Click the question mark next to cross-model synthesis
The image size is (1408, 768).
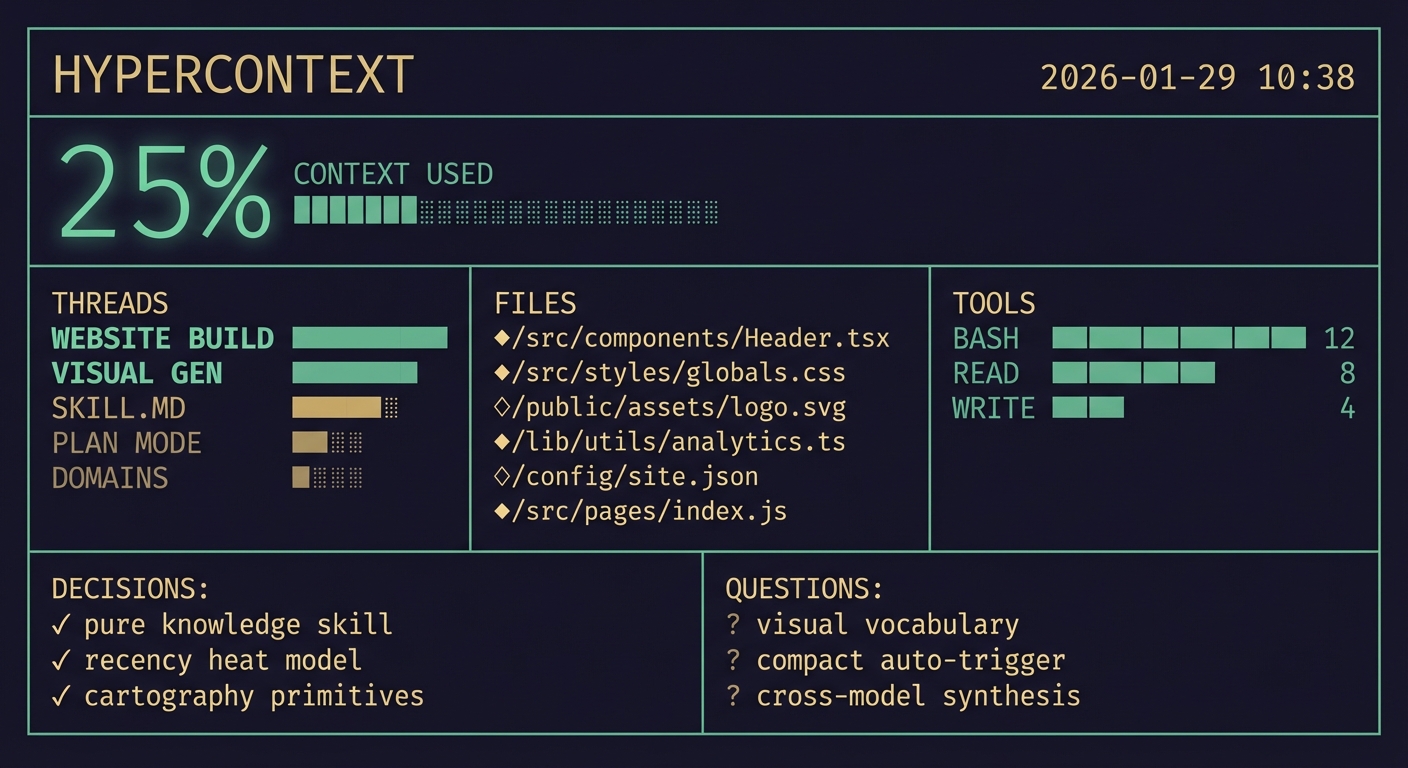[x=733, y=696]
